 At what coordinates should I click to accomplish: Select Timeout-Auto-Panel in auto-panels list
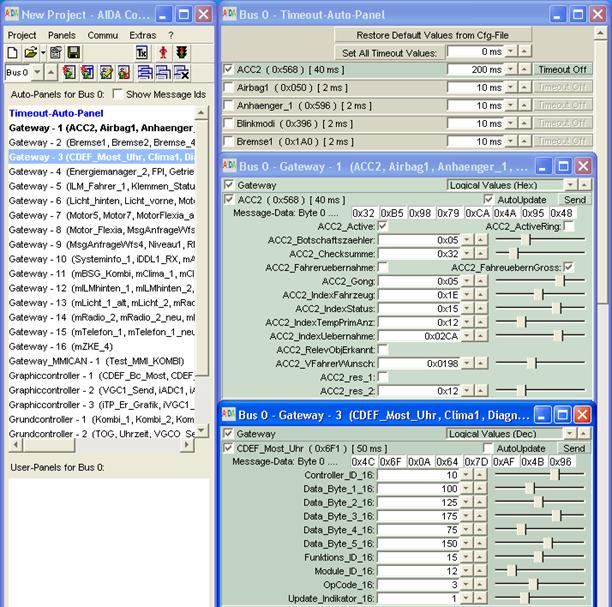[x=56, y=113]
